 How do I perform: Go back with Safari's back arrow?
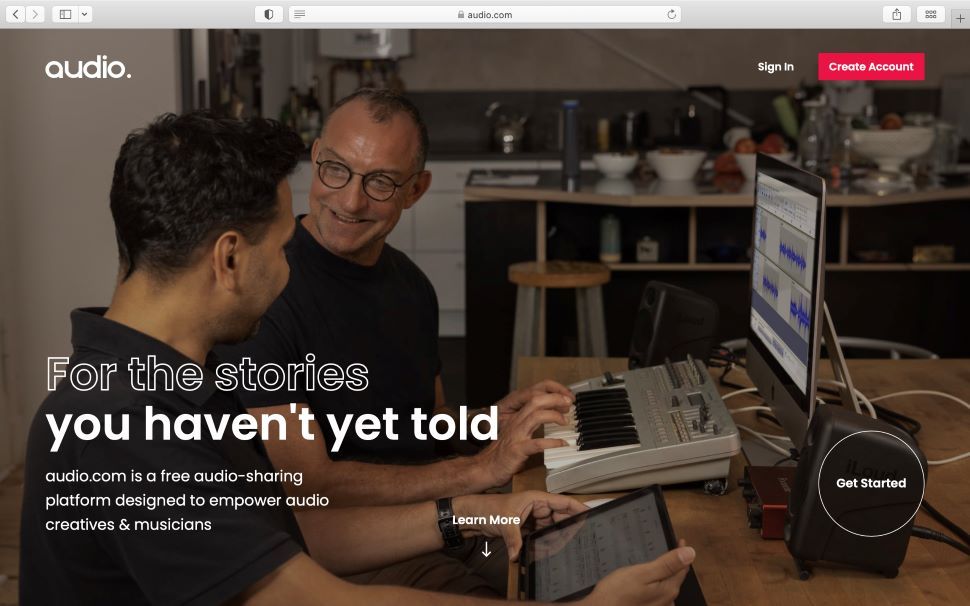pos(15,14)
